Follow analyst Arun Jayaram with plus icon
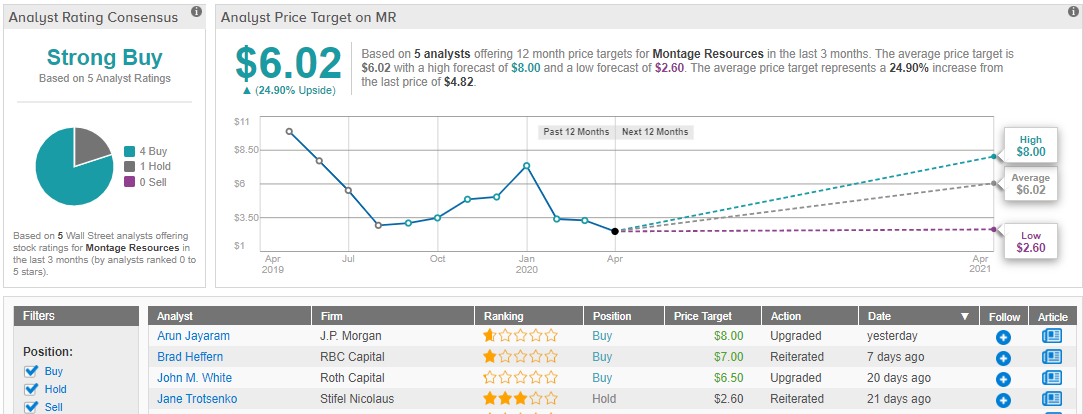This screenshot has width=1083, height=414. click(x=1003, y=337)
